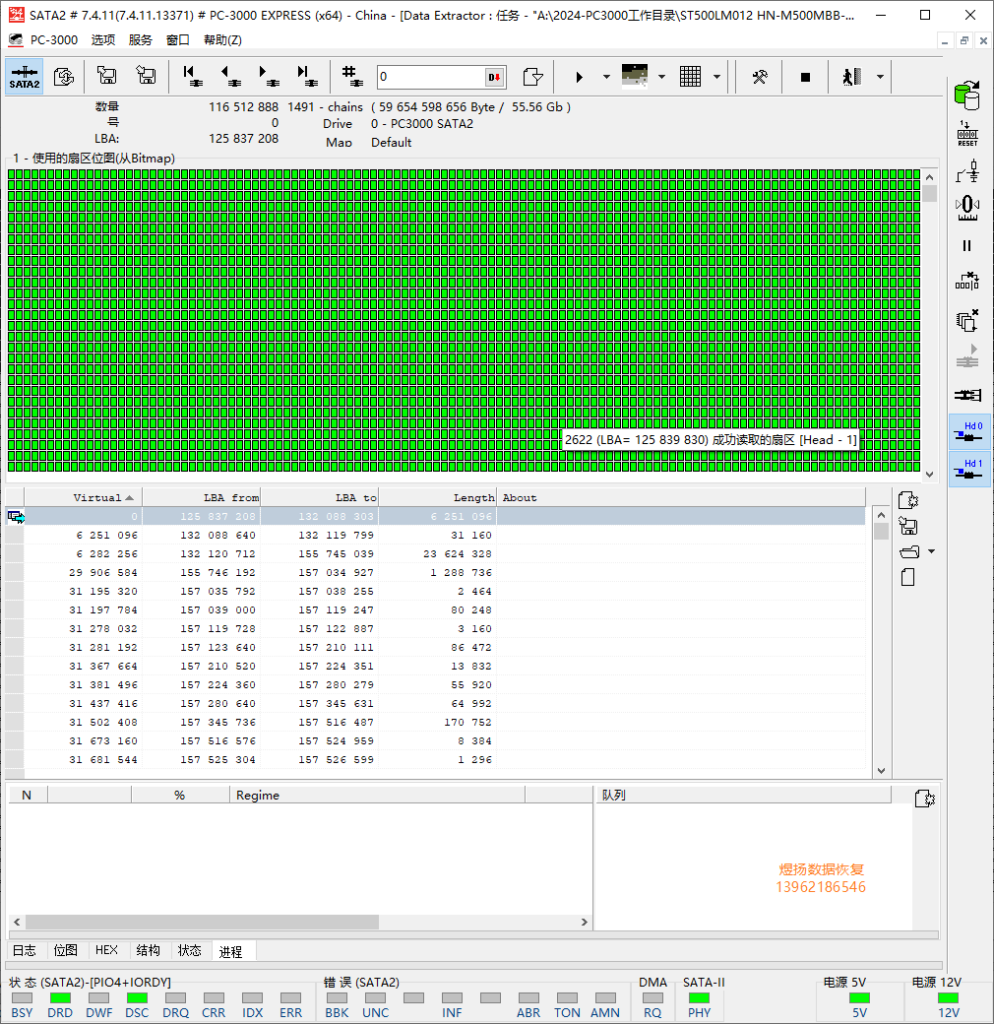Click the open-folder icon beside chain table

(909, 552)
